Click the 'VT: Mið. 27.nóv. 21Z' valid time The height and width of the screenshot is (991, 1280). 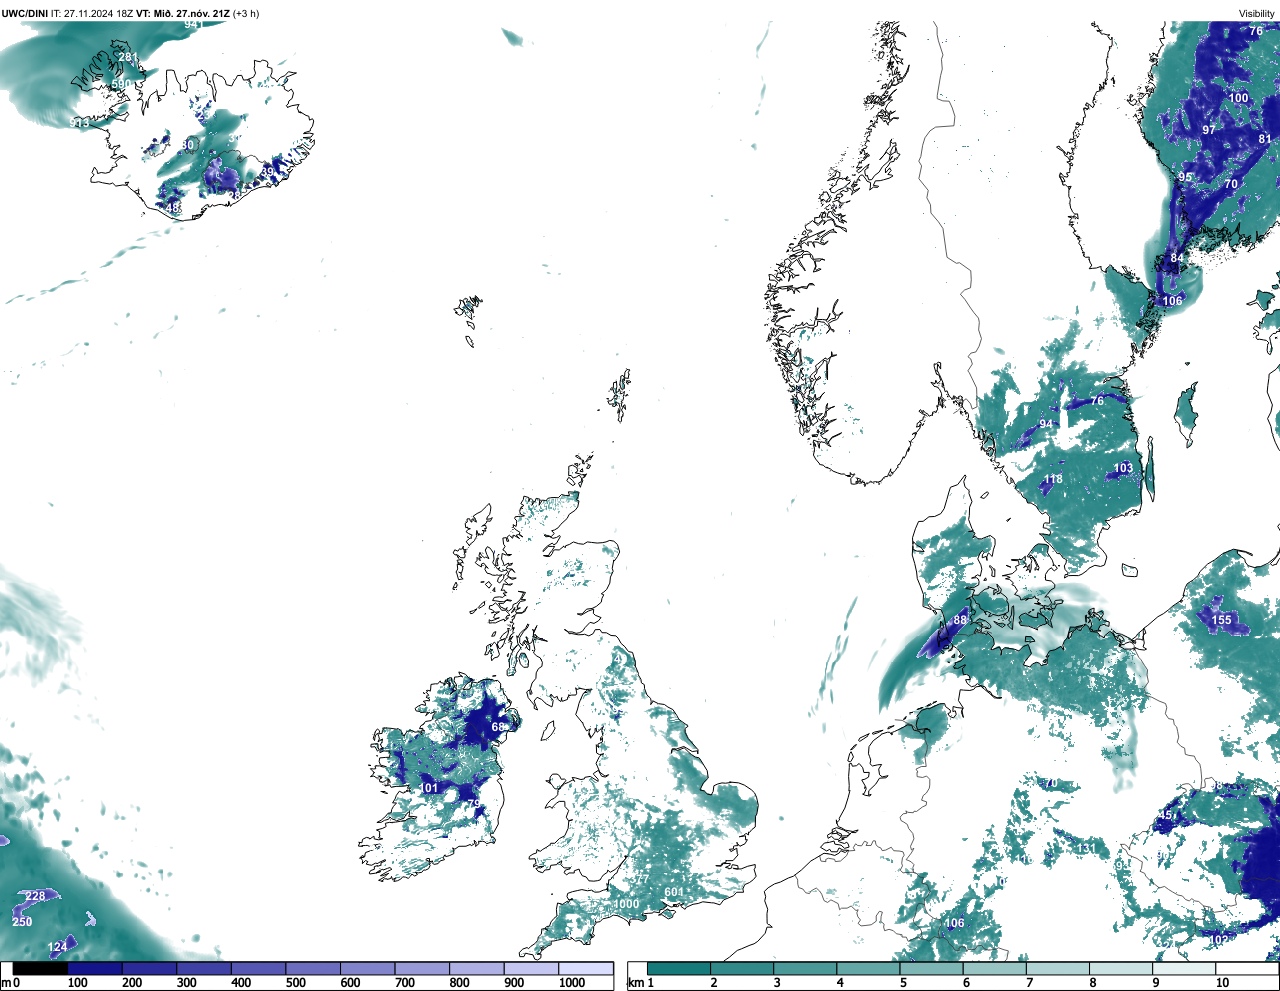[x=182, y=14]
